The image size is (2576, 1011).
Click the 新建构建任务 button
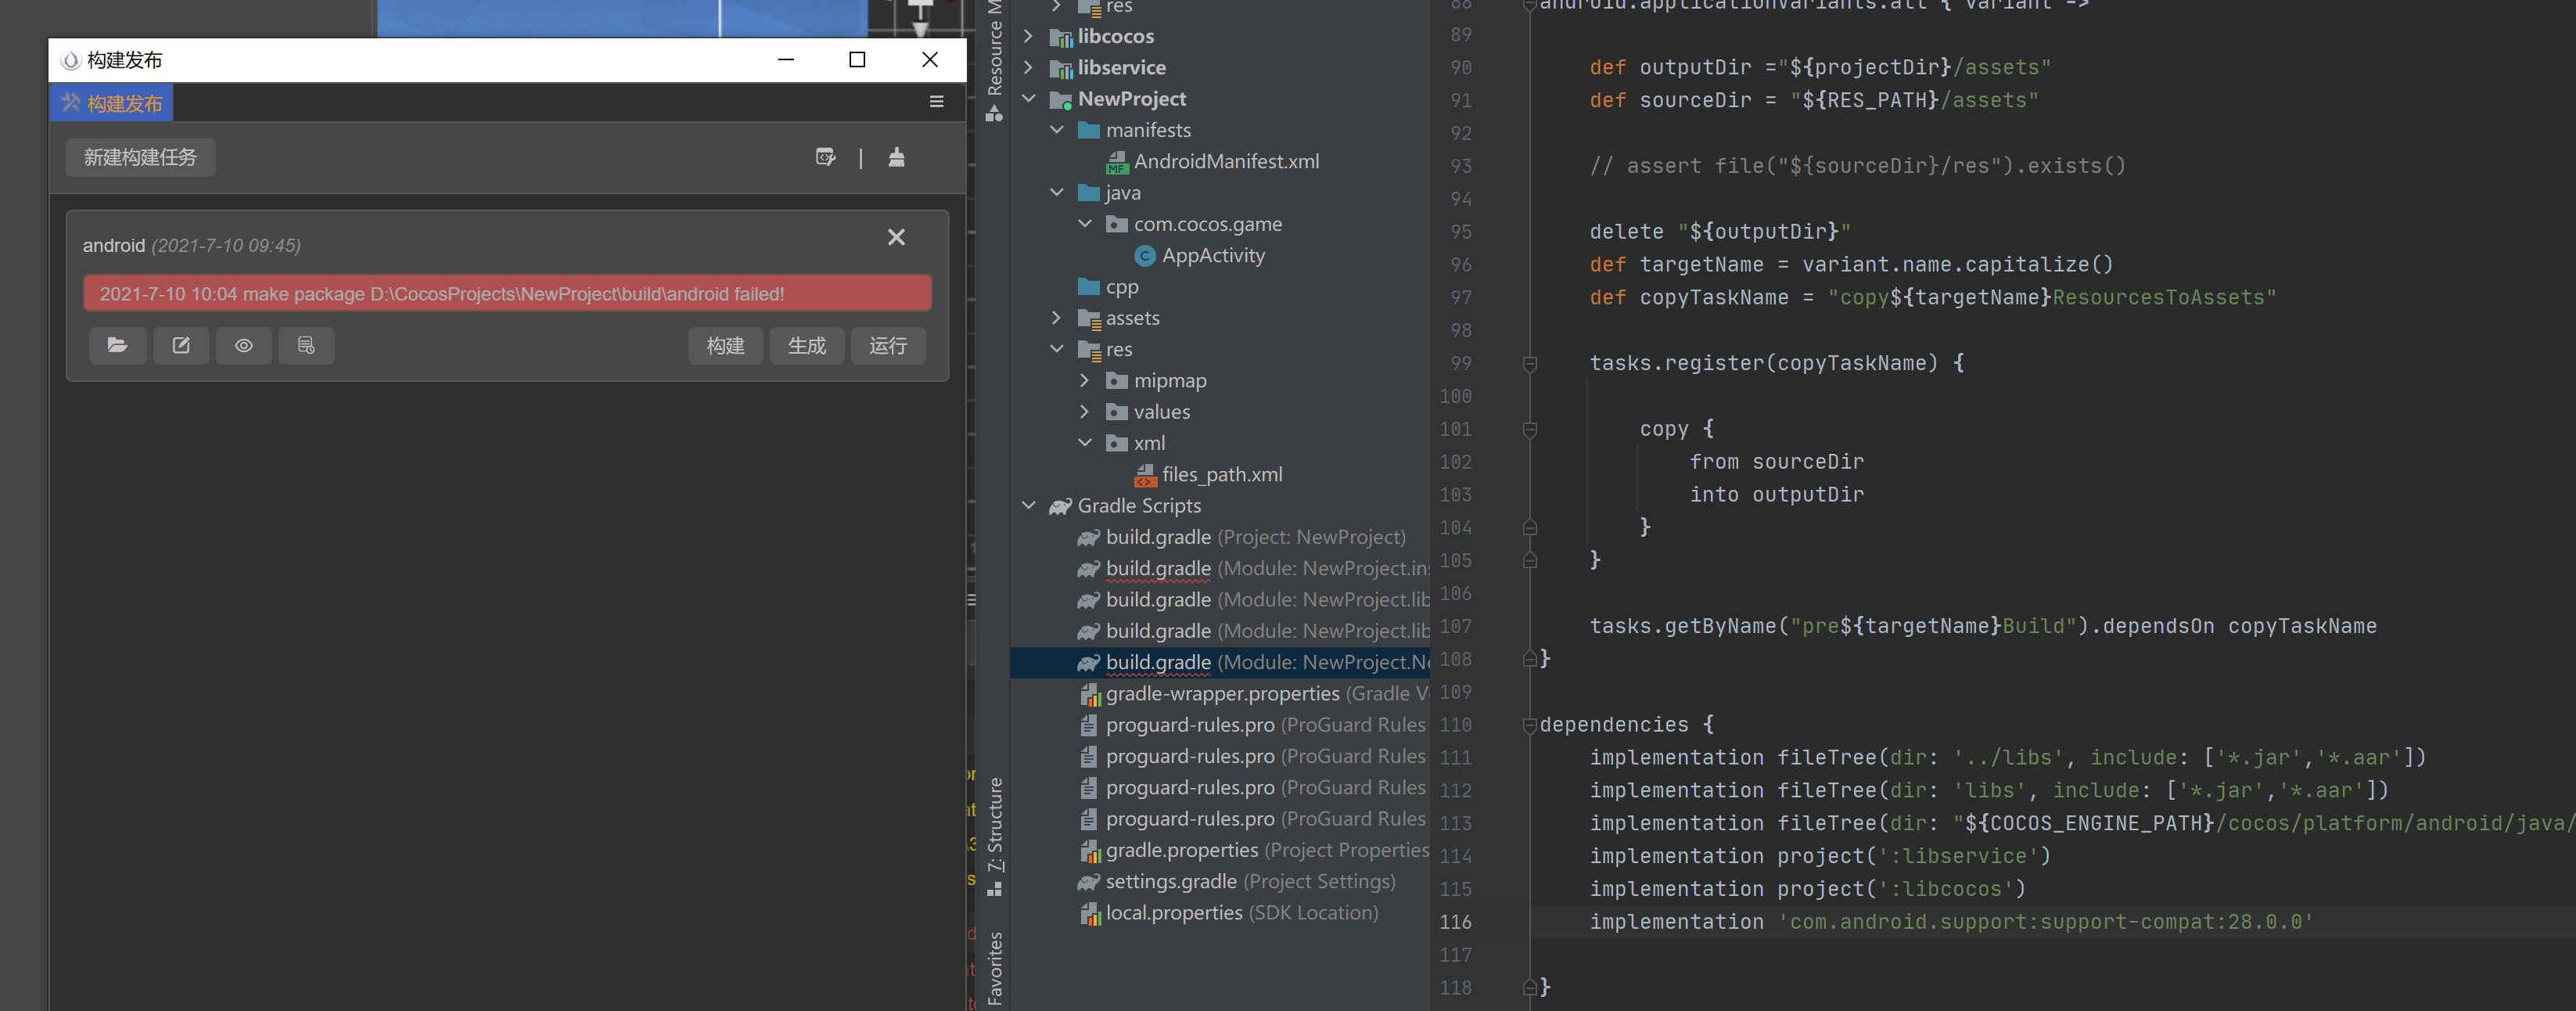tap(140, 157)
